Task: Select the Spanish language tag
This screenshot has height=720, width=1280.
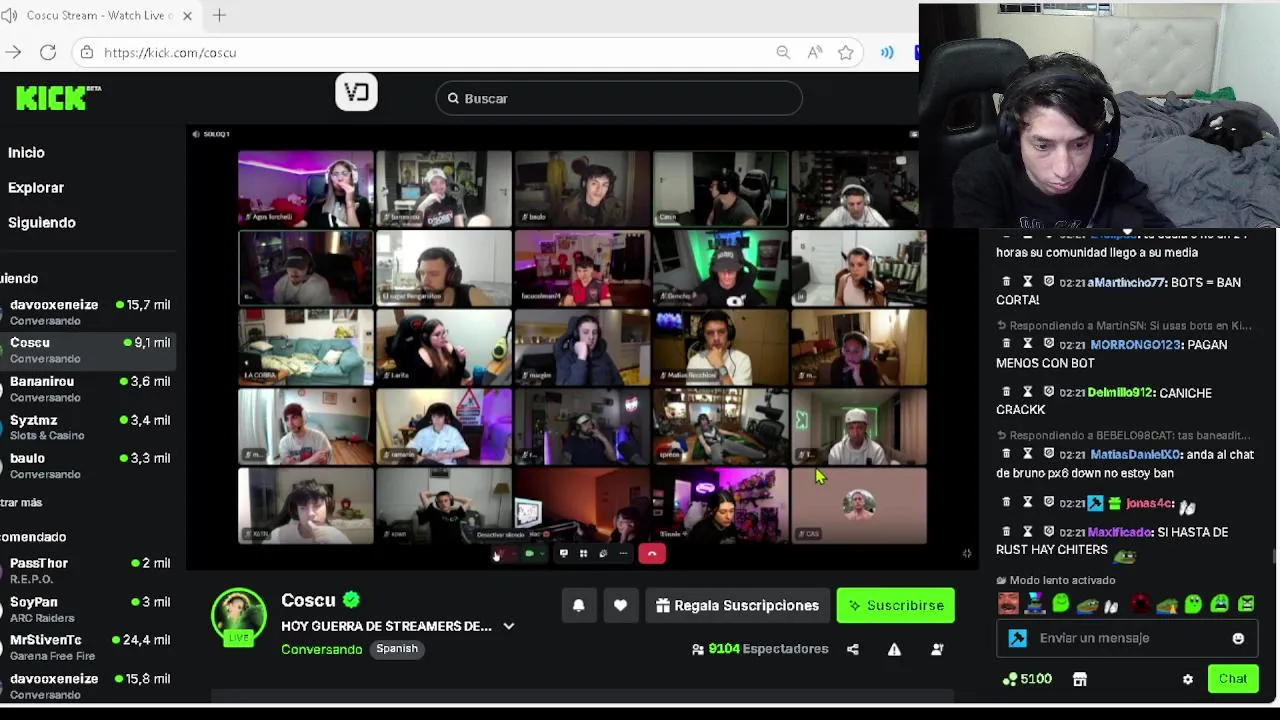Action: point(397,649)
